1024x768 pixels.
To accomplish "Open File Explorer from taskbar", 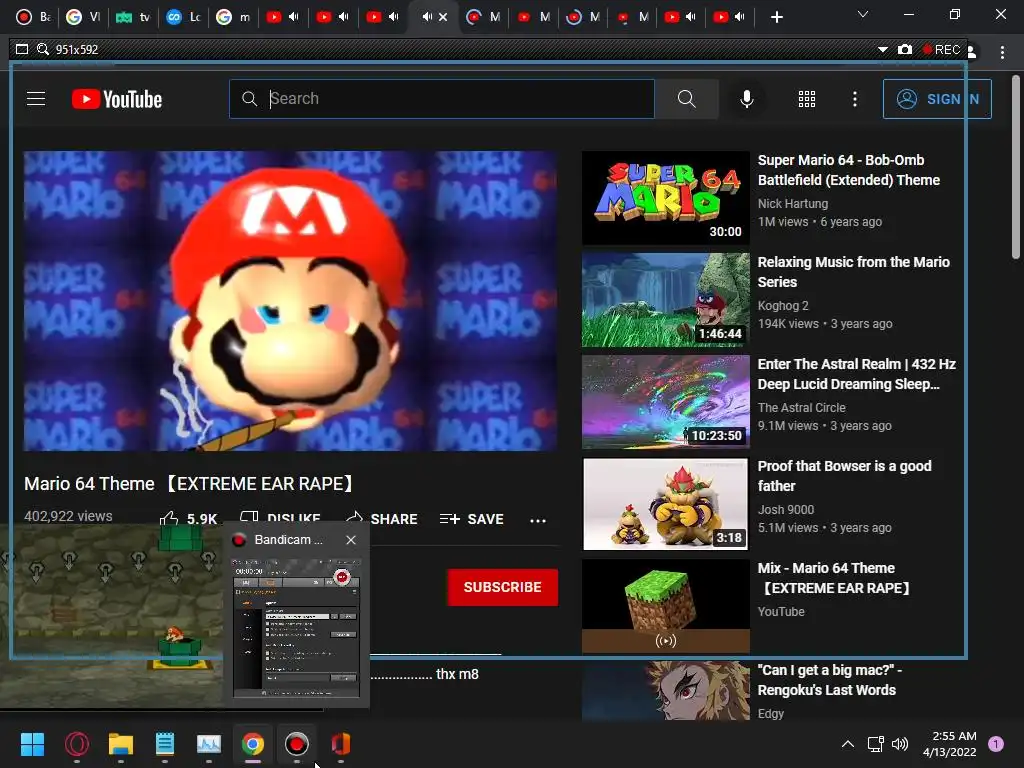I will coord(121,744).
